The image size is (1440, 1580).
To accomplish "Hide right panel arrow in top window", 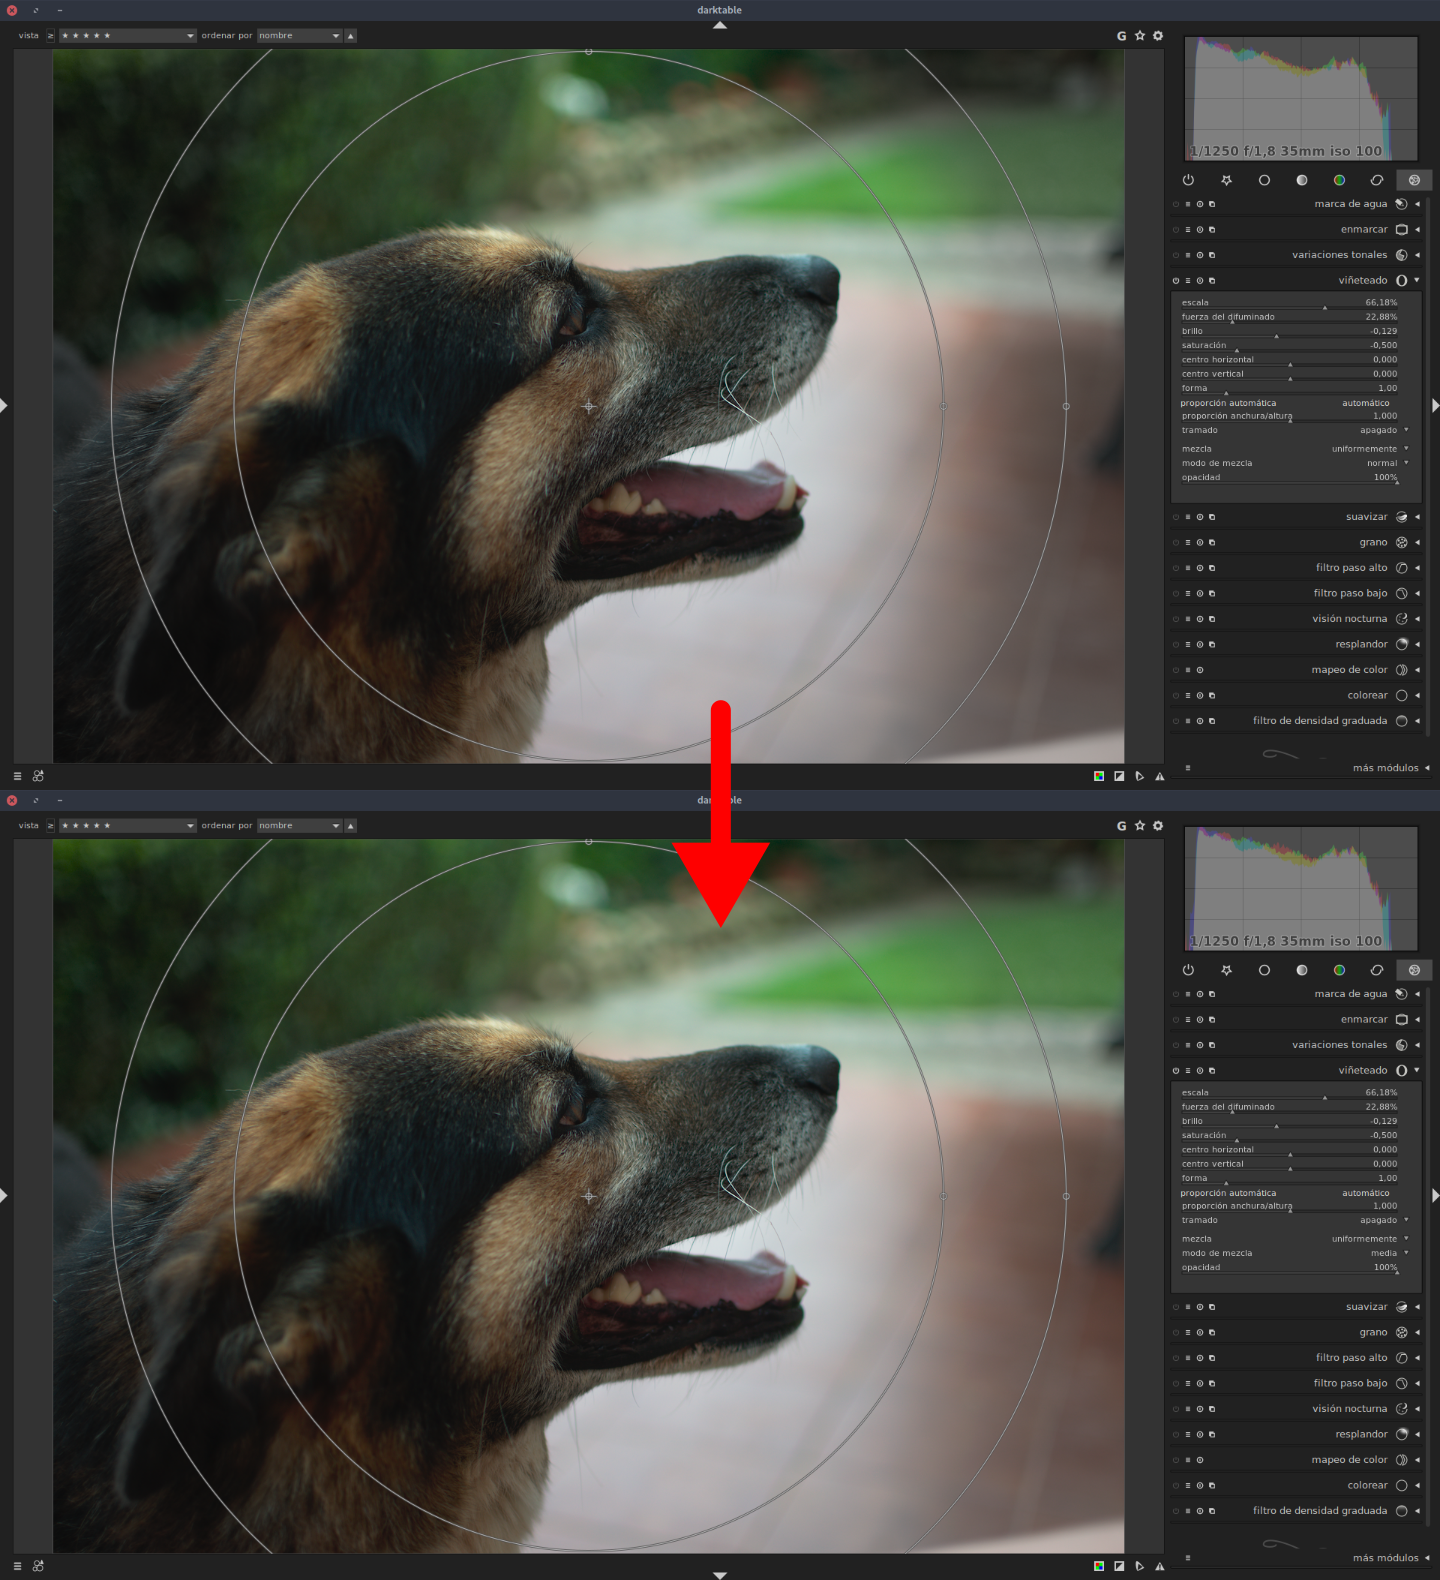I will click(x=1436, y=405).
